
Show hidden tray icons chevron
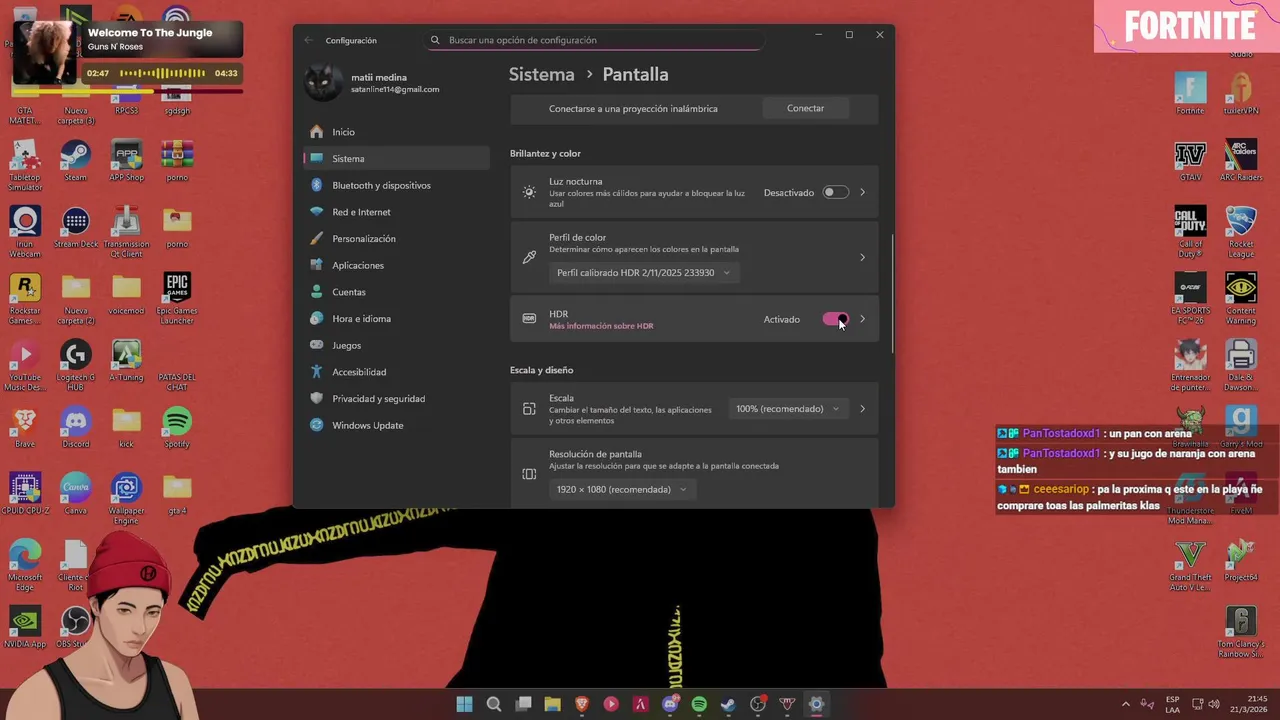pyautogui.click(x=1126, y=704)
